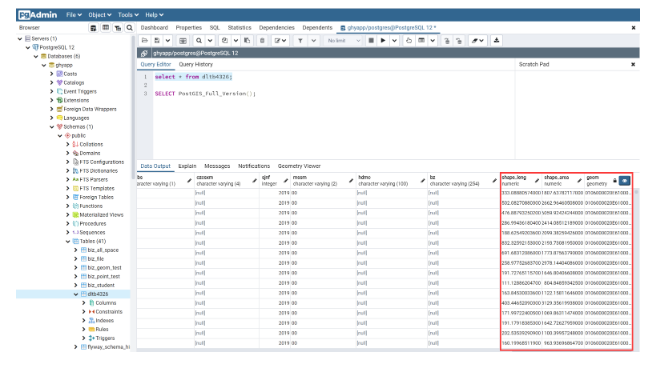650x365 pixels.
Task: Click the Paste toolbar icon
Action: 247,41
